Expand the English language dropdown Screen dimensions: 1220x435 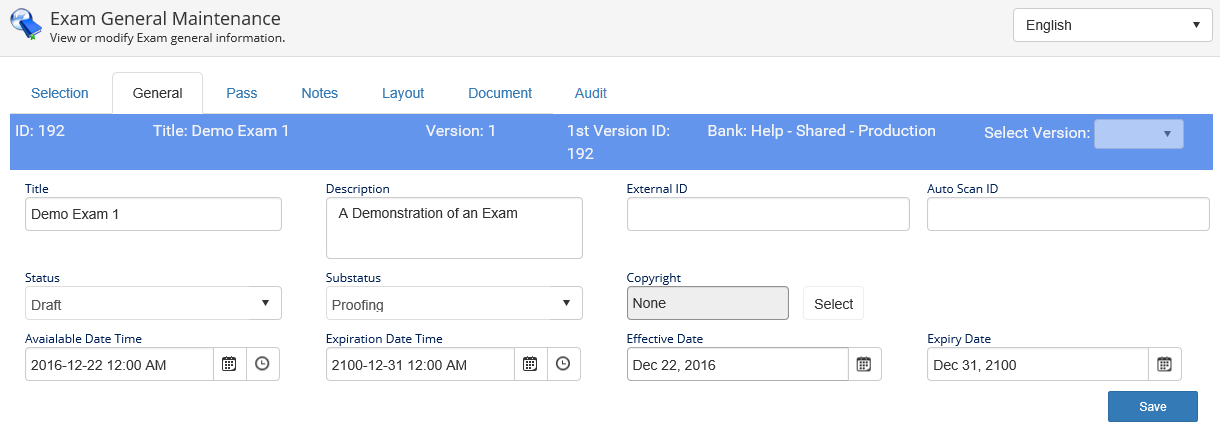pyautogui.click(x=1113, y=26)
